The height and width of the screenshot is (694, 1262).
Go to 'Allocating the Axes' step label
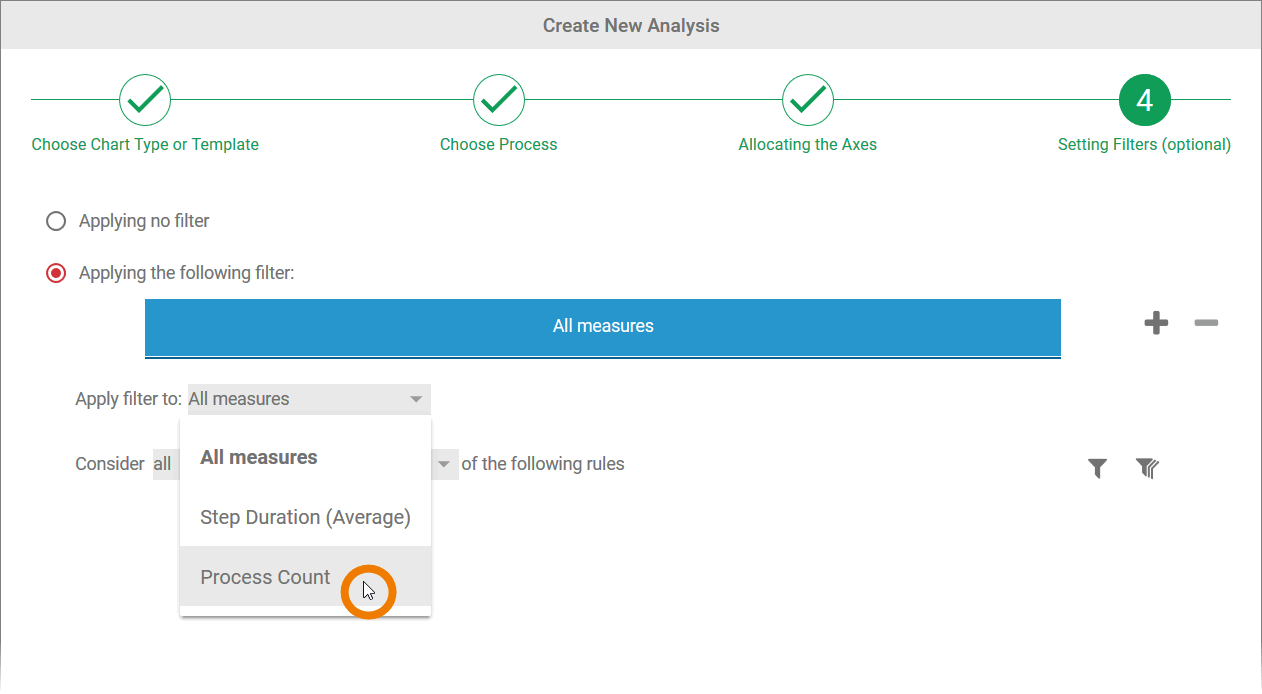tap(808, 145)
